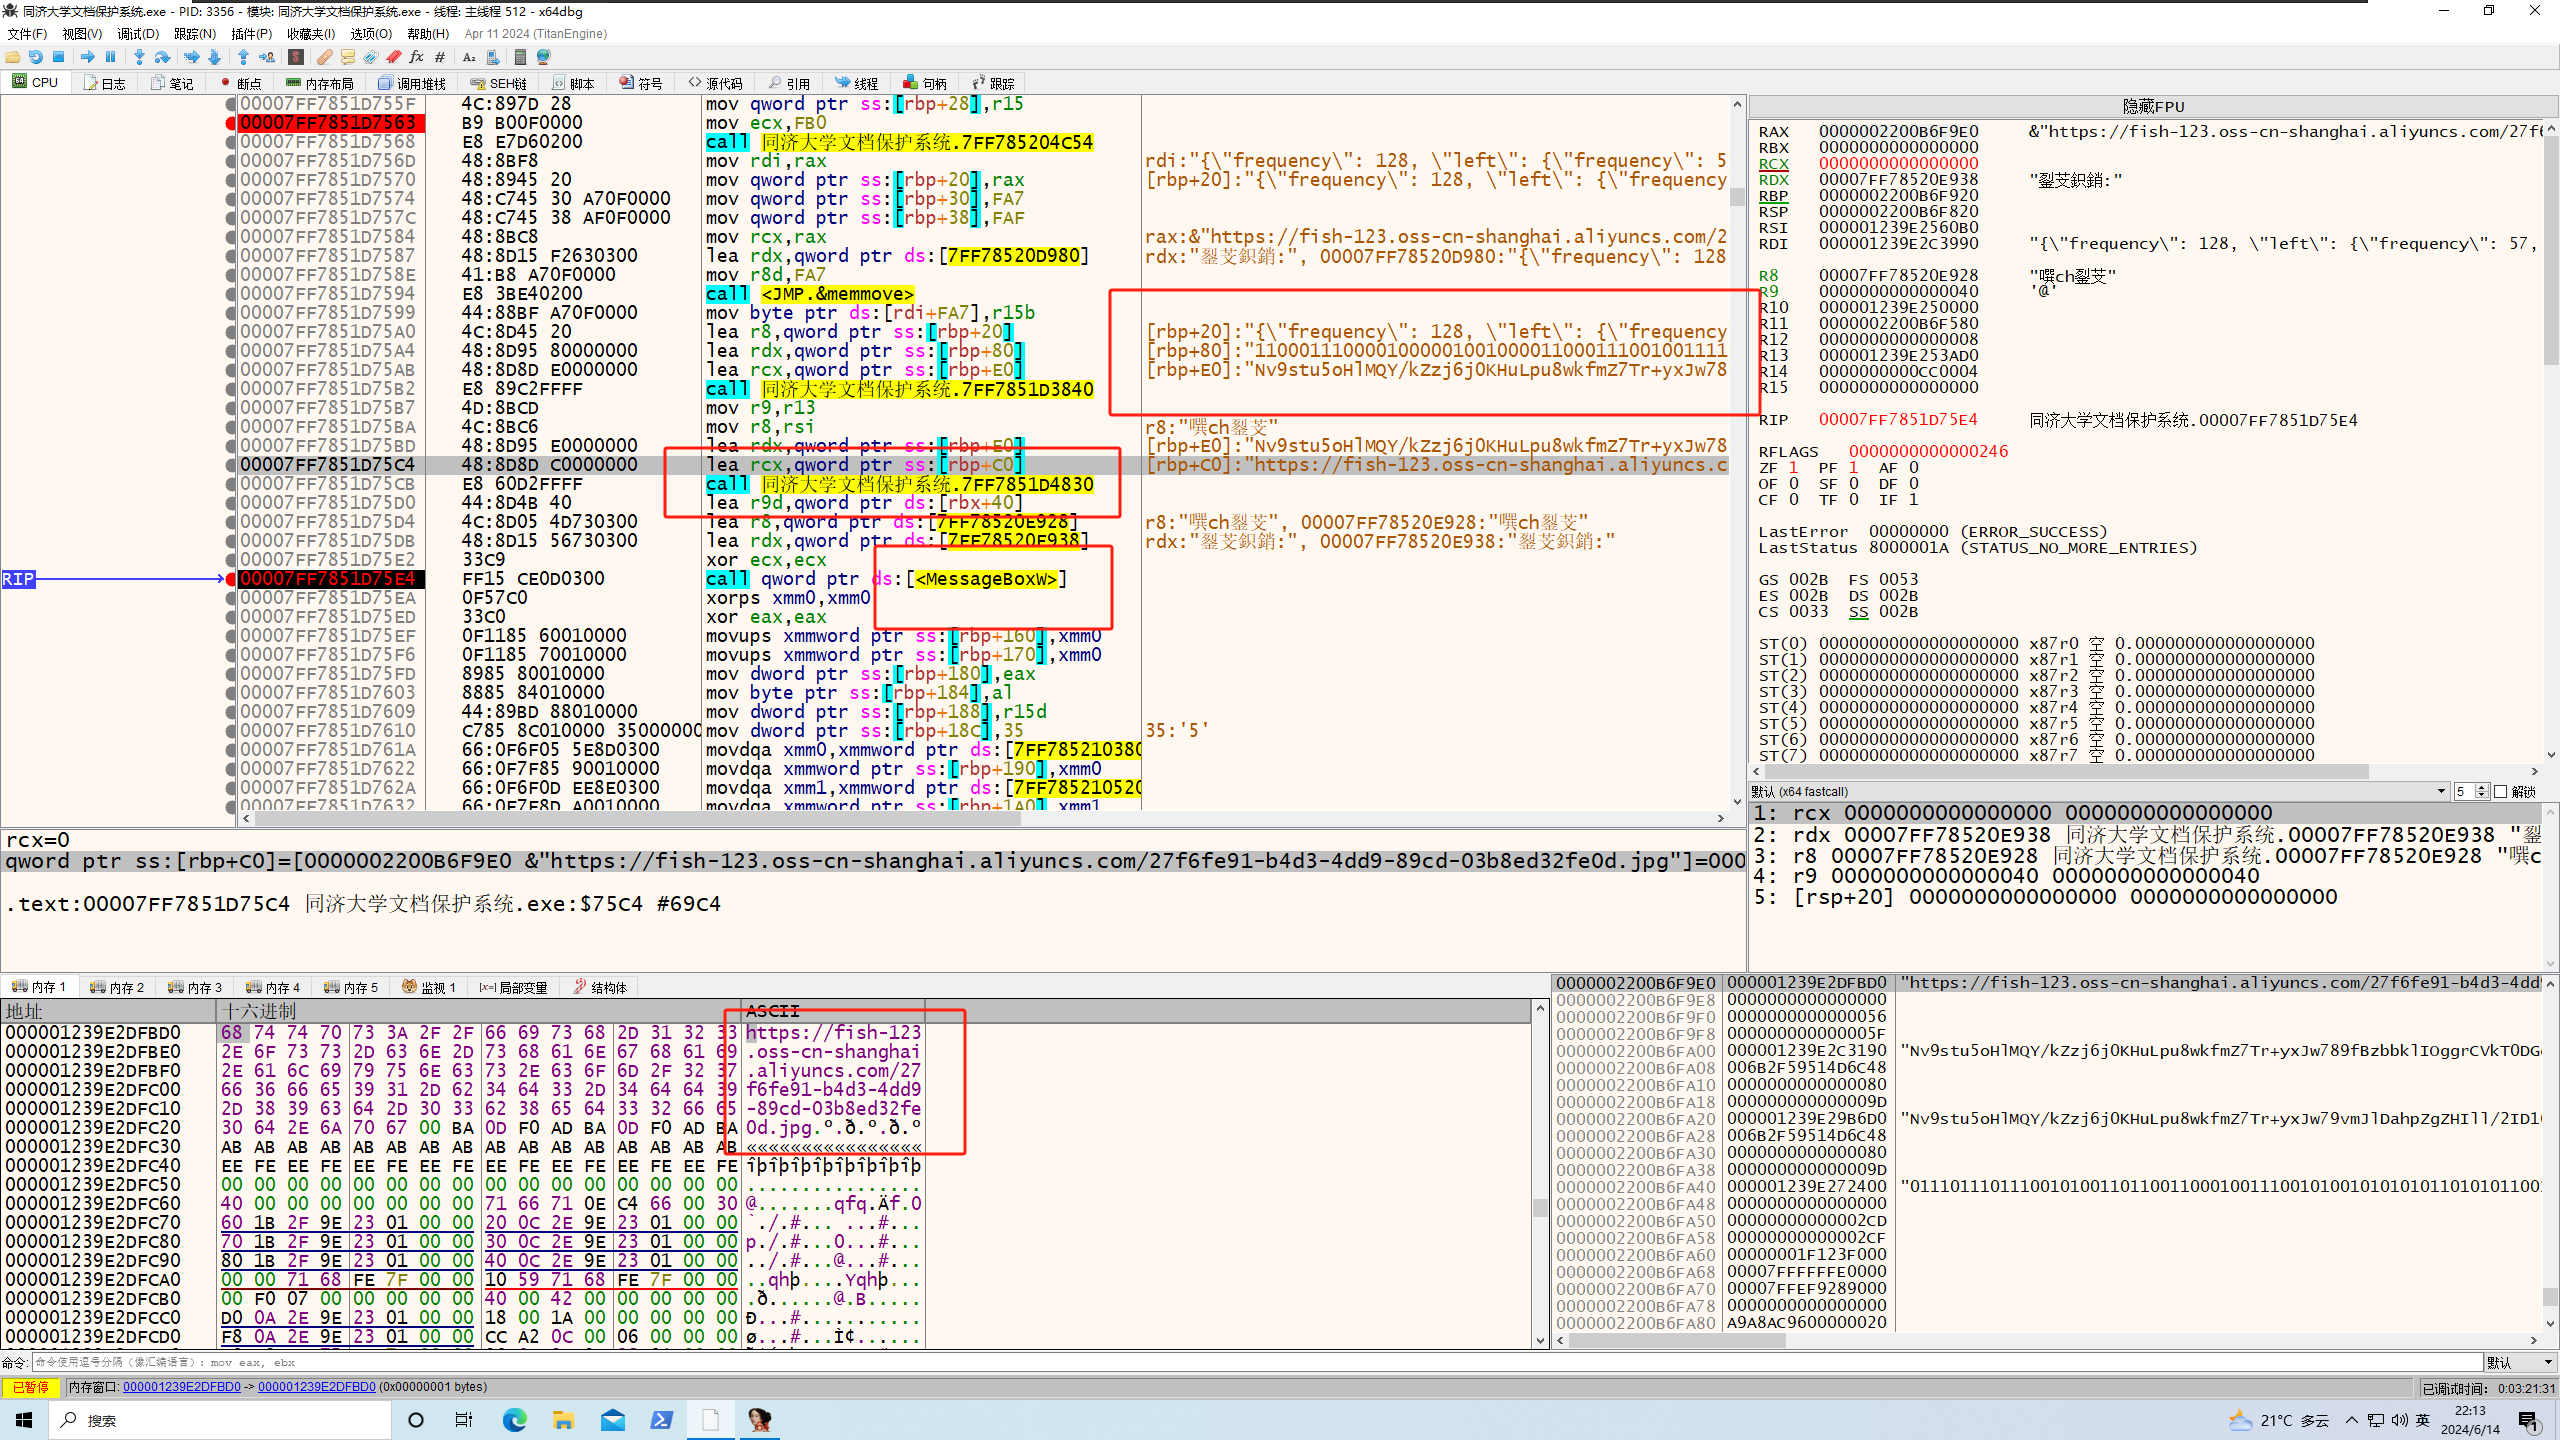
Task: Open Windows Start button
Action: [24, 1420]
